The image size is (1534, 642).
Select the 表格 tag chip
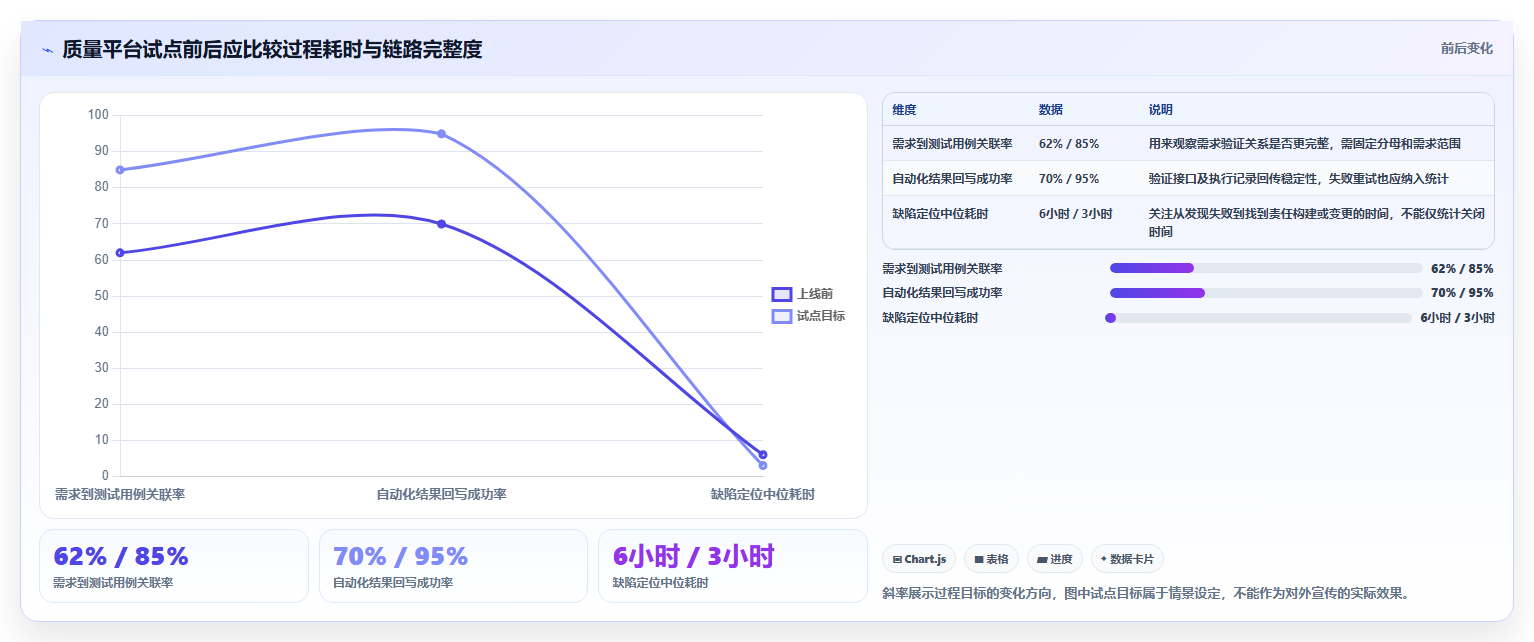[991, 559]
